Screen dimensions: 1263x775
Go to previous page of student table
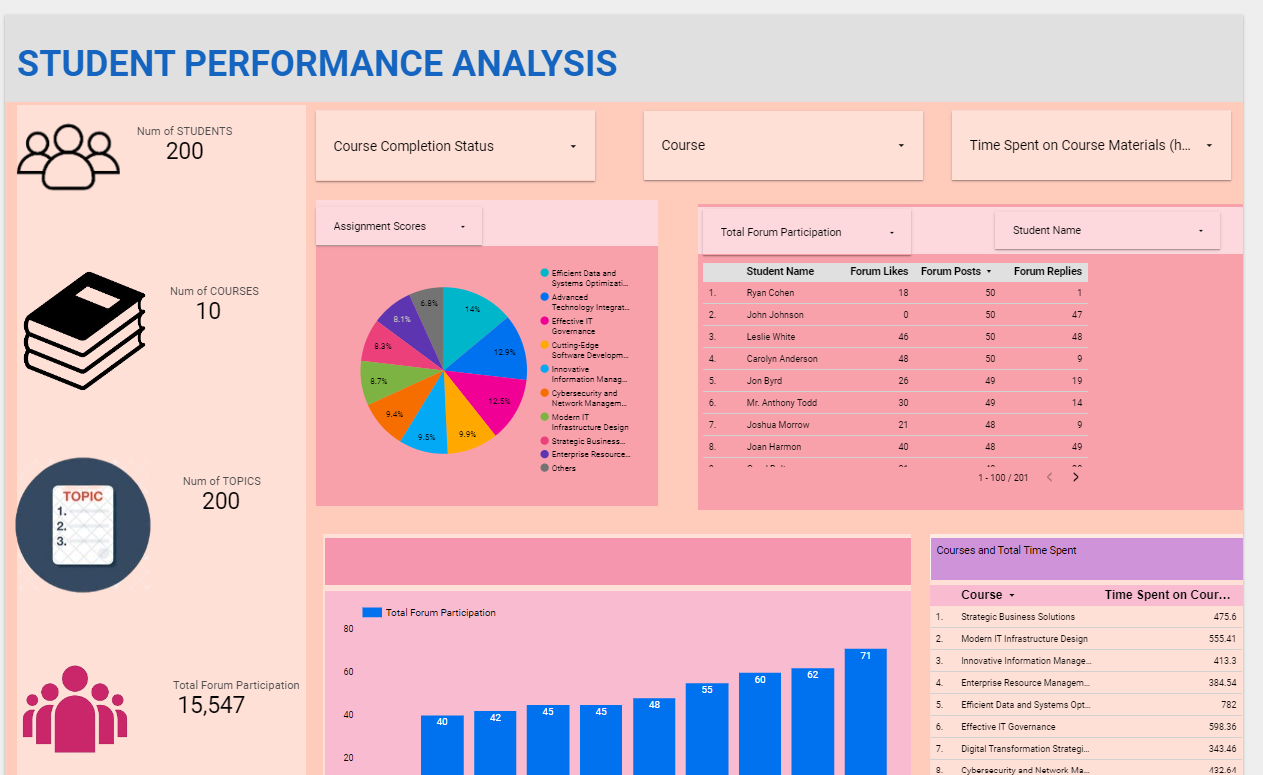point(1049,477)
